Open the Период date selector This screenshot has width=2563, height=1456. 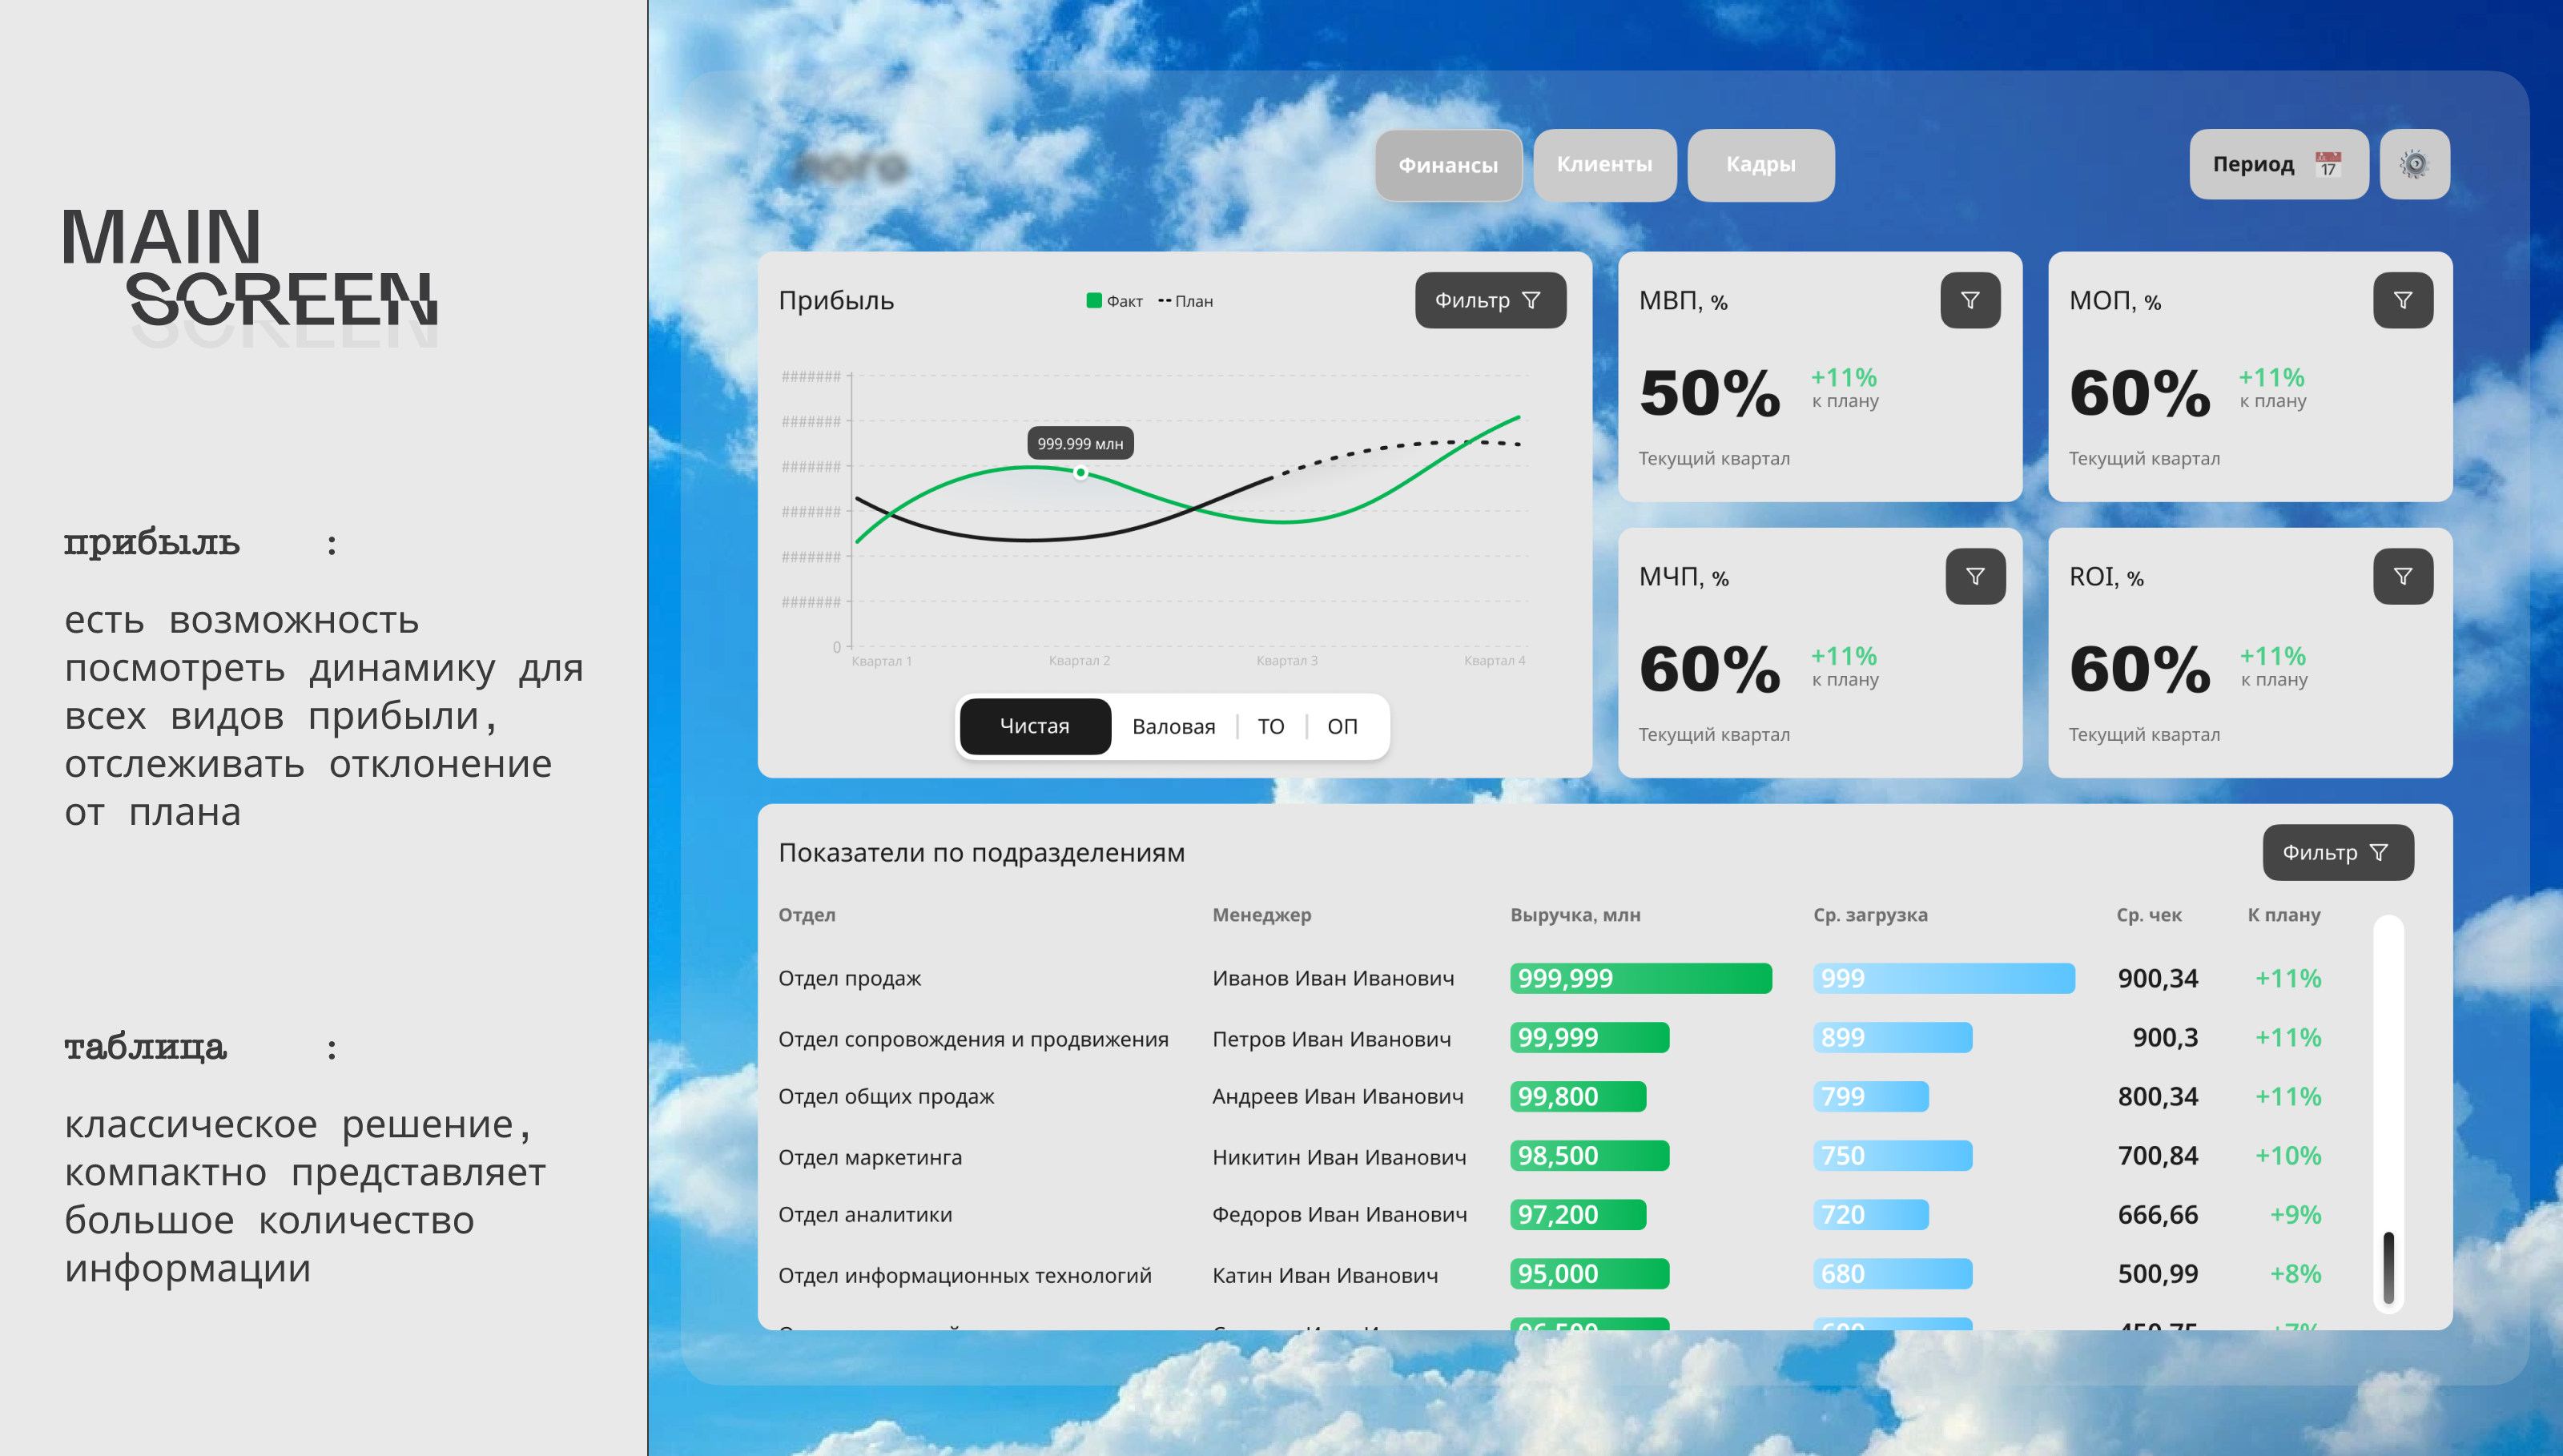pyautogui.click(x=2253, y=164)
